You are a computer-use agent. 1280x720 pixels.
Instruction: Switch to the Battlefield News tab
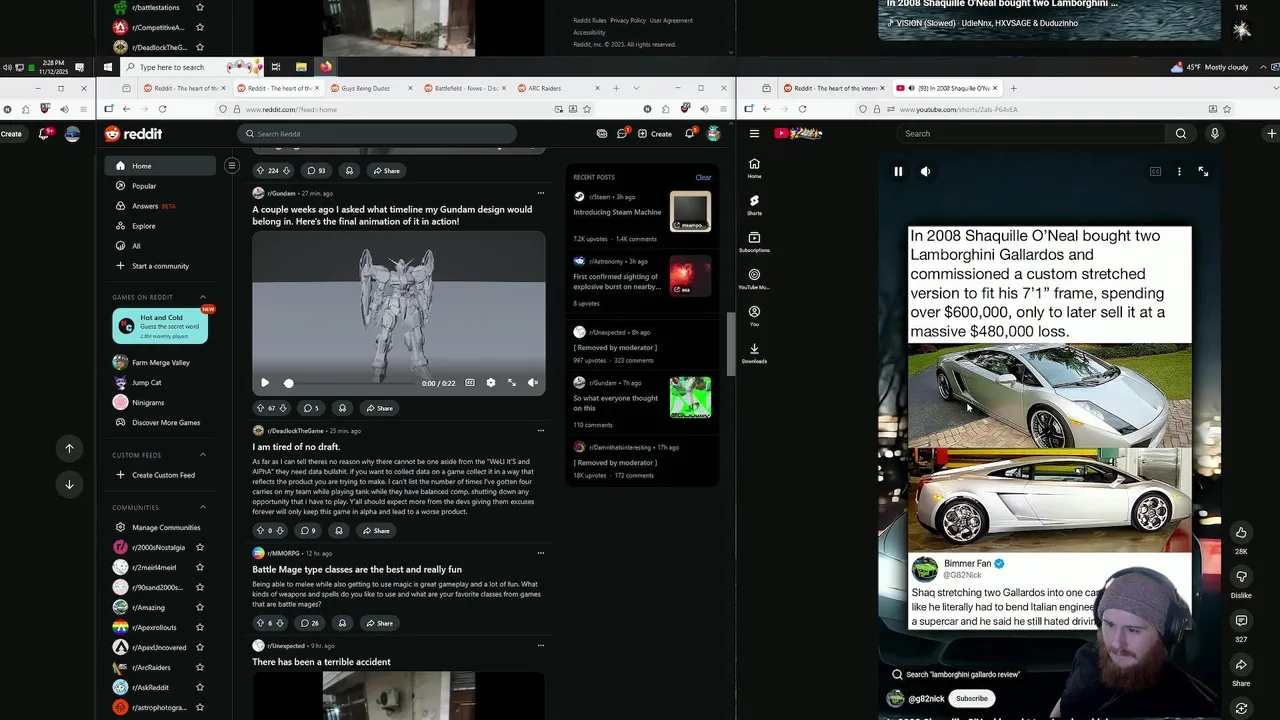[465, 88]
